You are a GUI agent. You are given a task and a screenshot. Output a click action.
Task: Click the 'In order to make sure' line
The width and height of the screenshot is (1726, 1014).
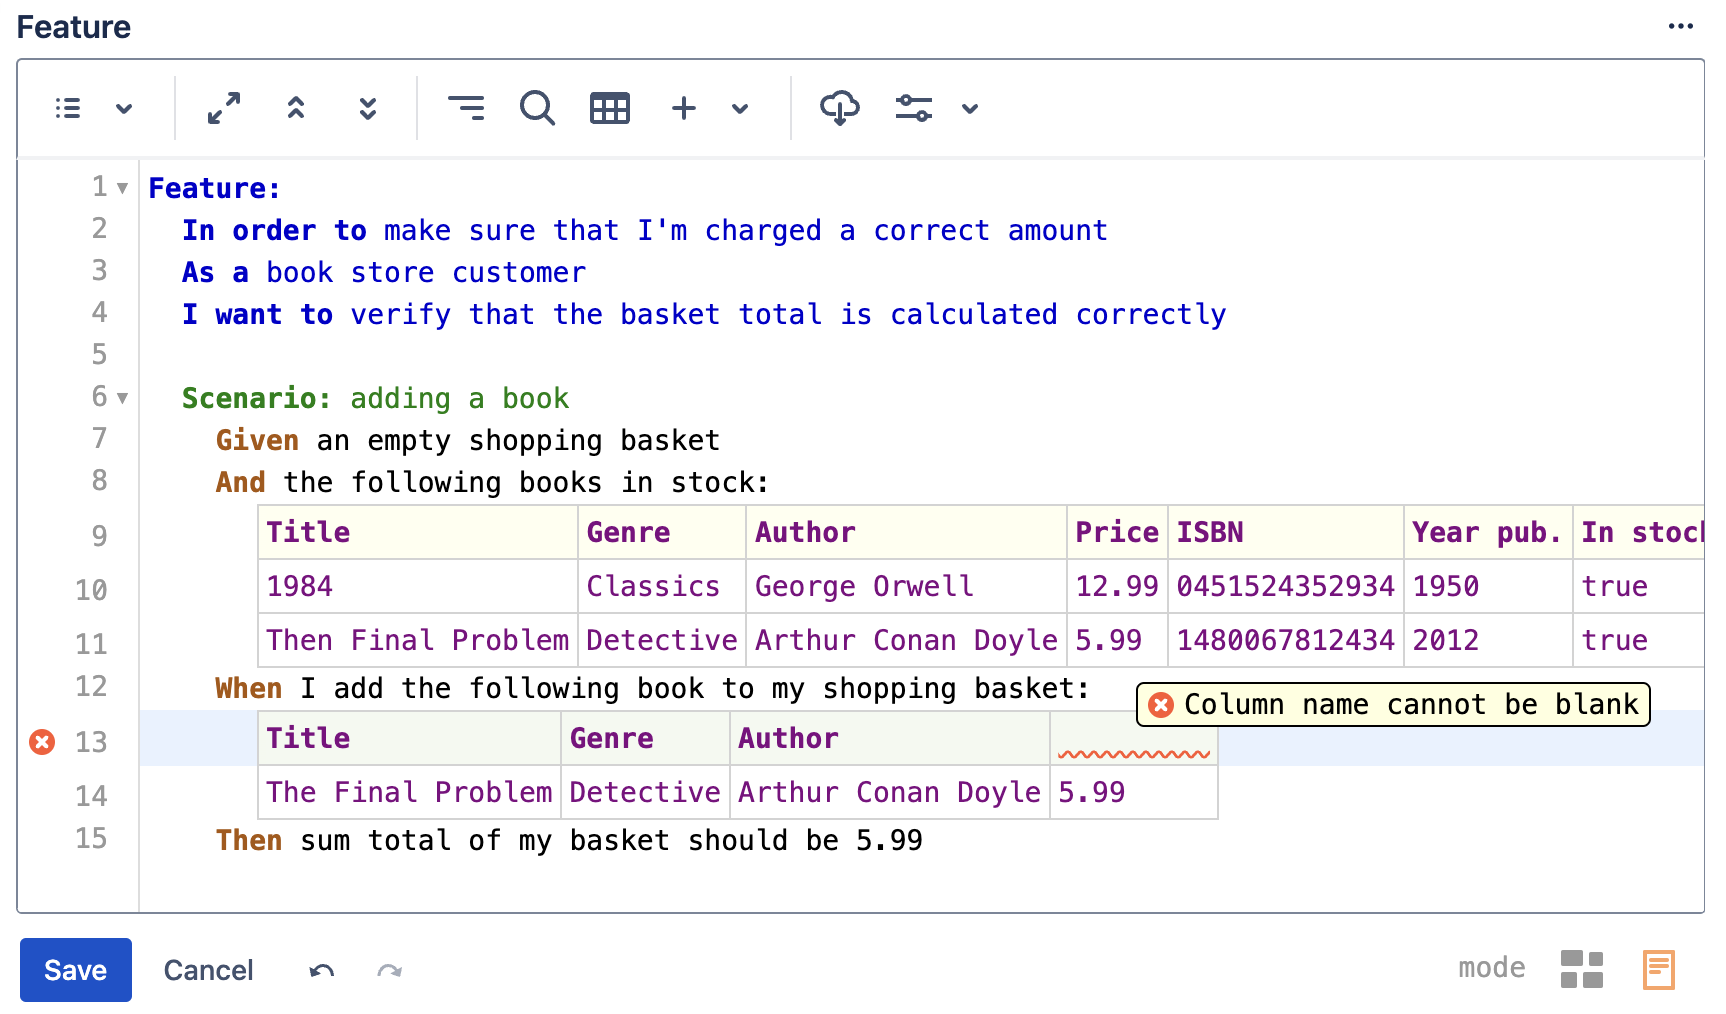tap(645, 230)
